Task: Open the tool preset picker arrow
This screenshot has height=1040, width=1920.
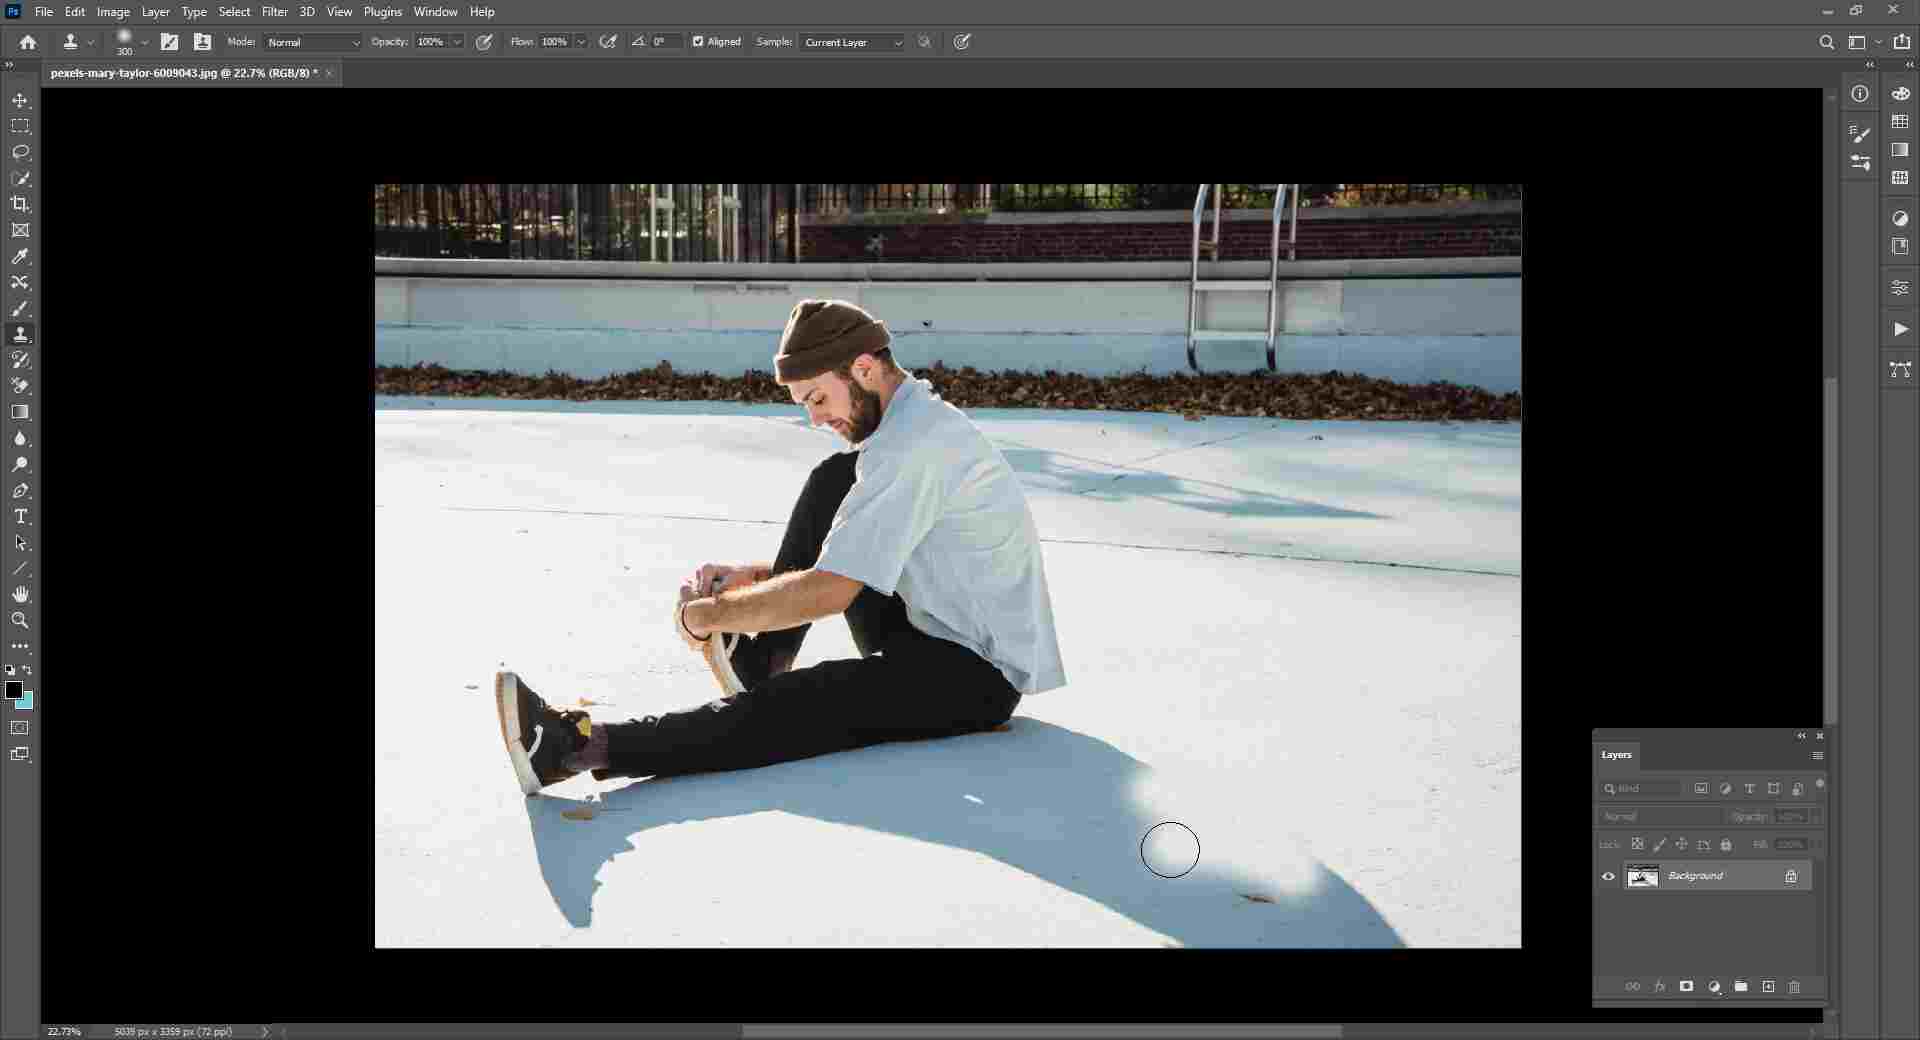Action: tap(91, 42)
